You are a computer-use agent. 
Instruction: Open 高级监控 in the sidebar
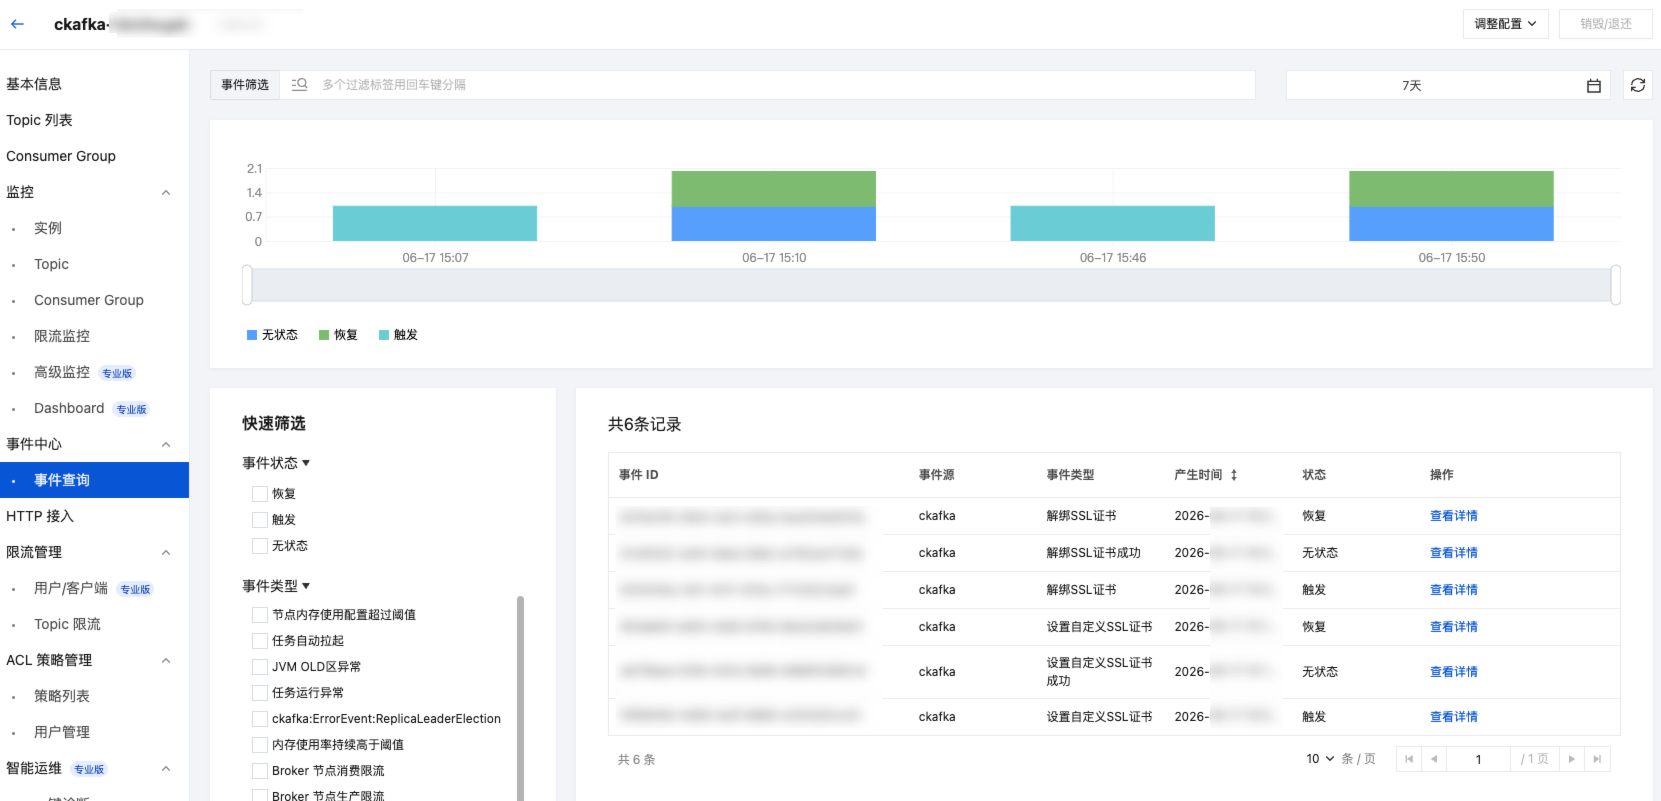(62, 372)
